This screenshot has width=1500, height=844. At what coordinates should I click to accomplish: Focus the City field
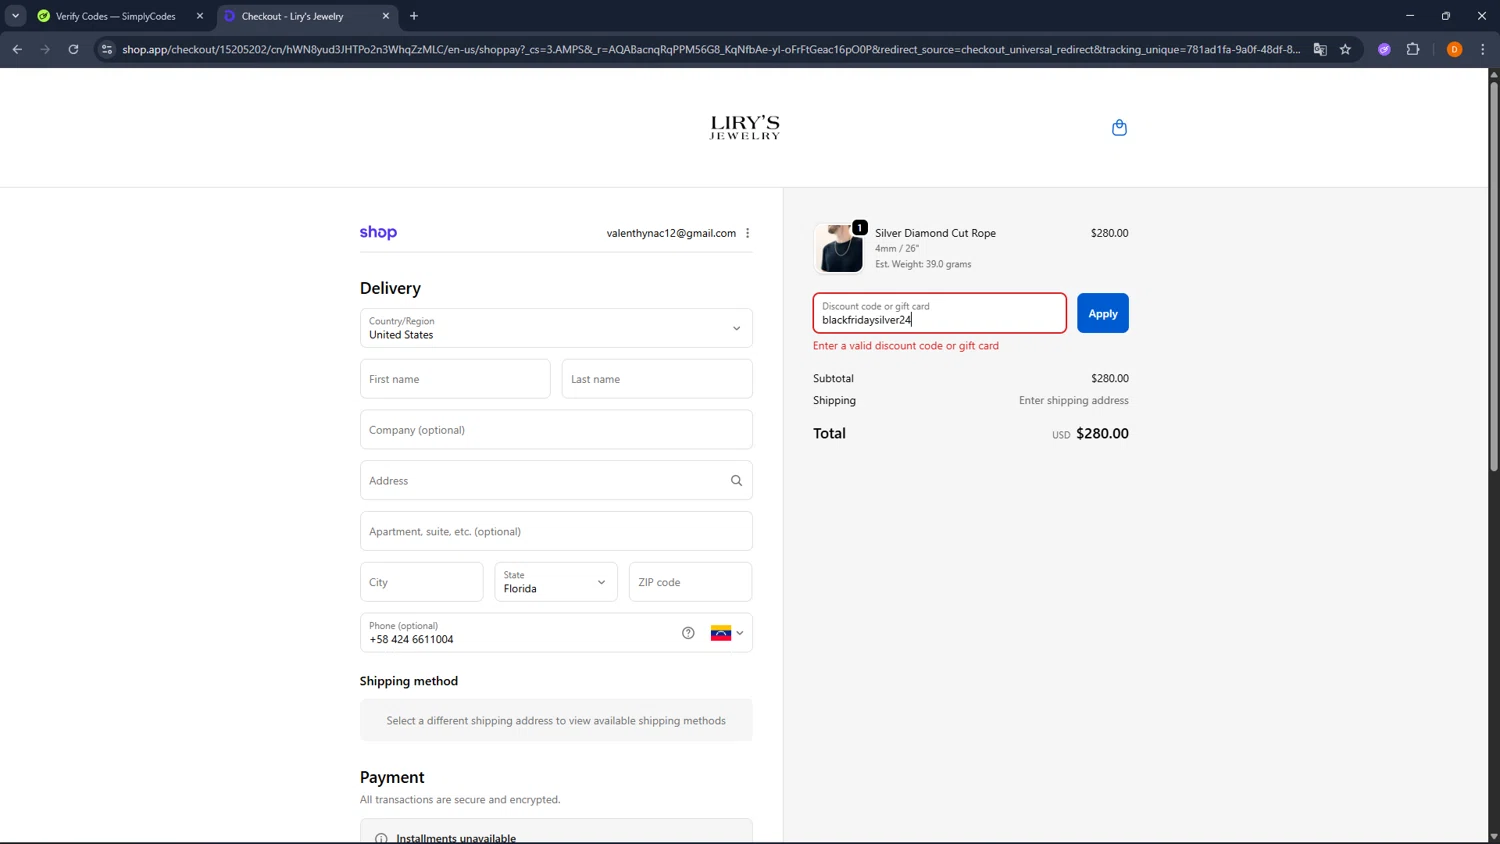422,582
